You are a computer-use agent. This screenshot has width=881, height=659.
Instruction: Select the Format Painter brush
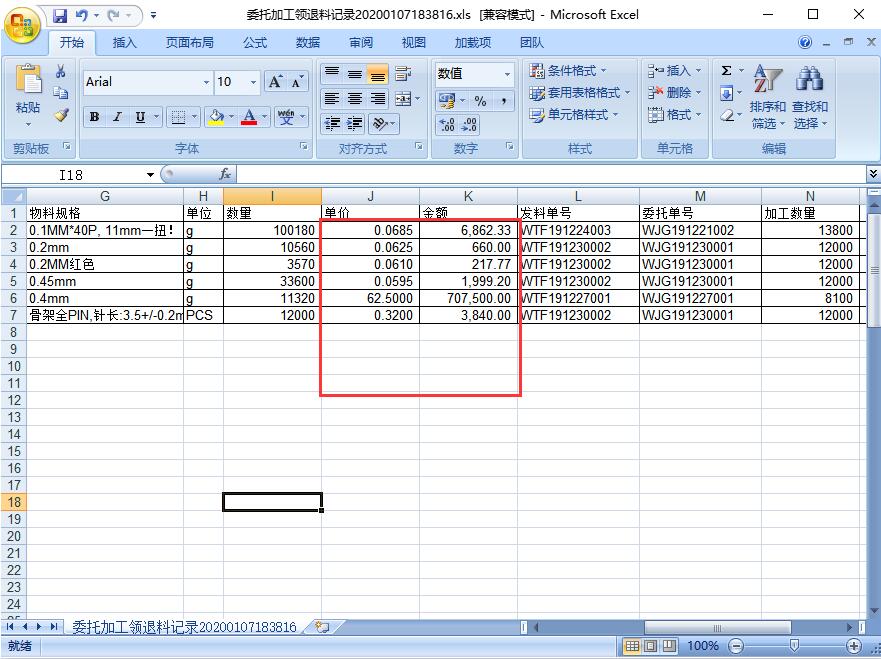[x=61, y=115]
